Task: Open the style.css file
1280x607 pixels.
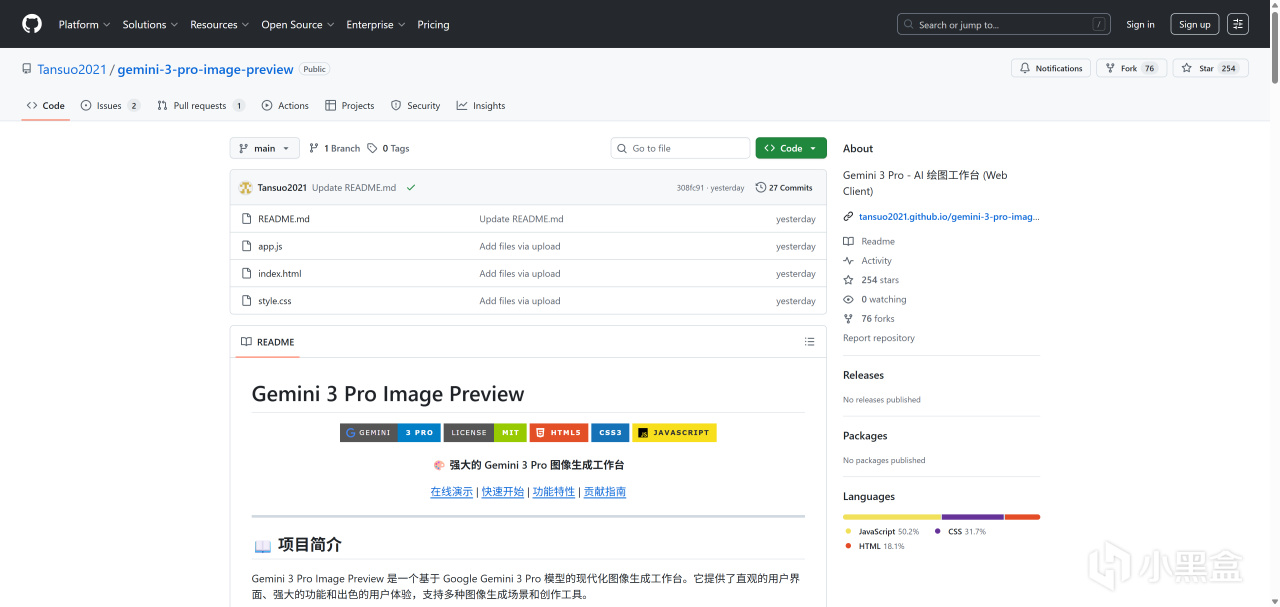Action: (275, 300)
